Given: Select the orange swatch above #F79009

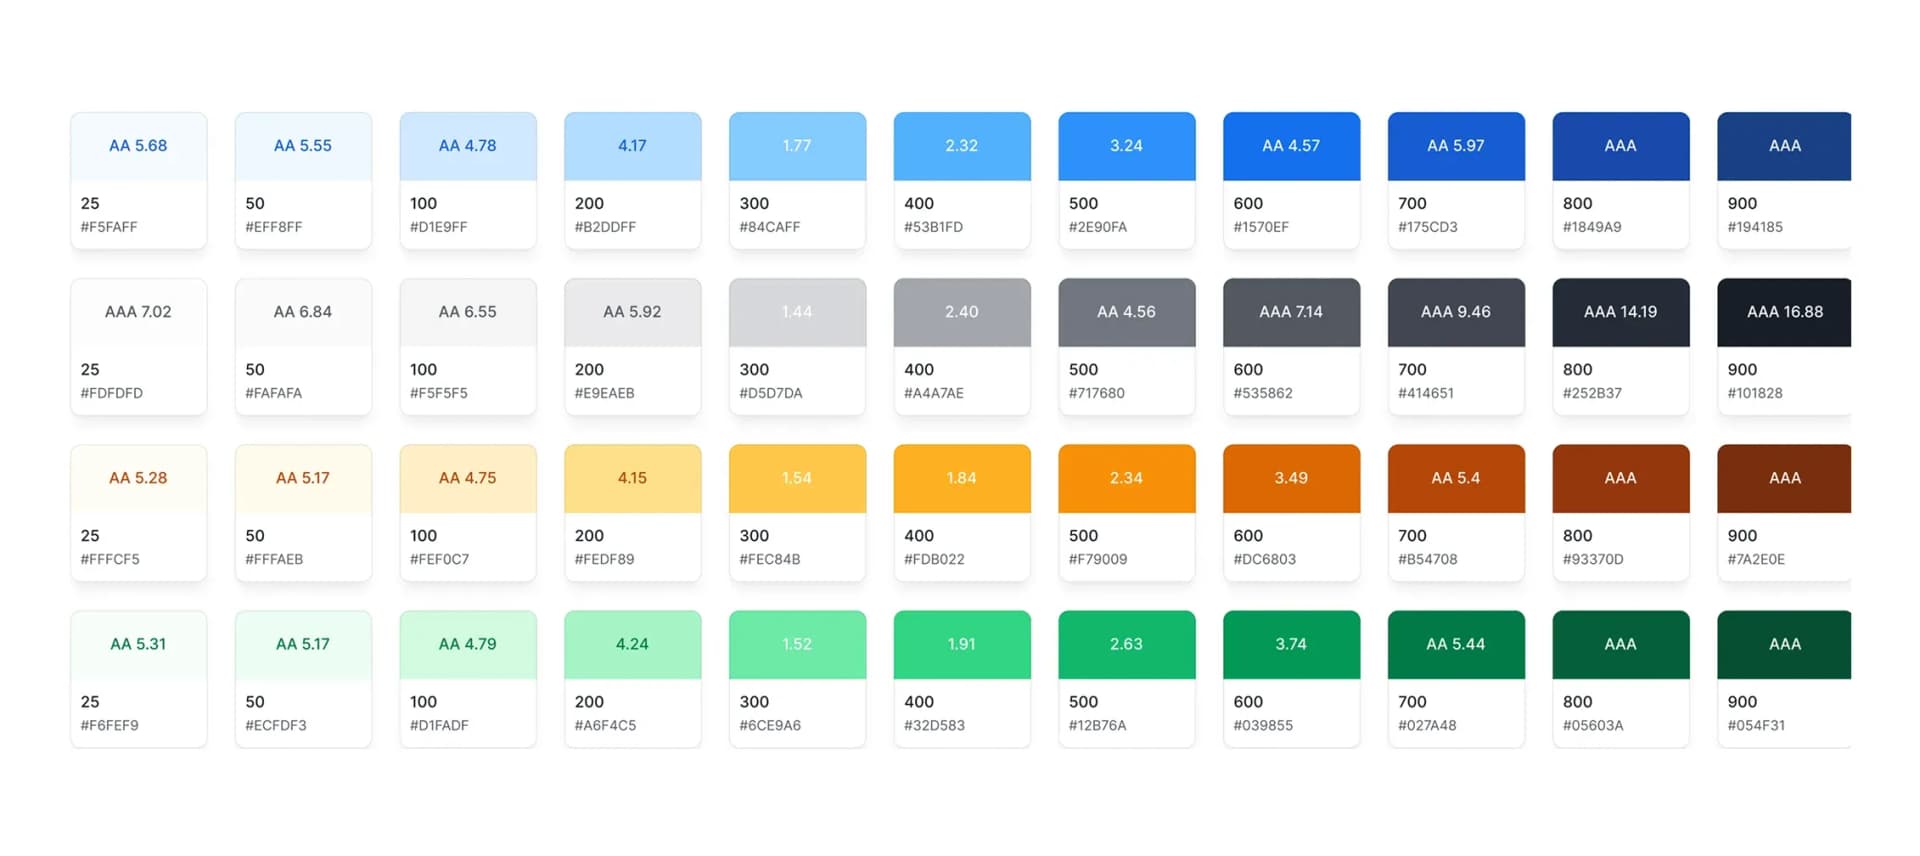Looking at the screenshot, I should click(1126, 478).
